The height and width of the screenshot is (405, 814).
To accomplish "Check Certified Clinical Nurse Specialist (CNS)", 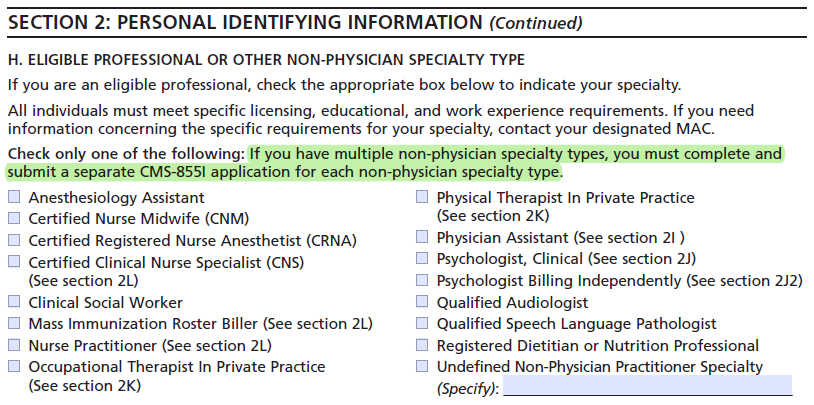I will pos(14,262).
